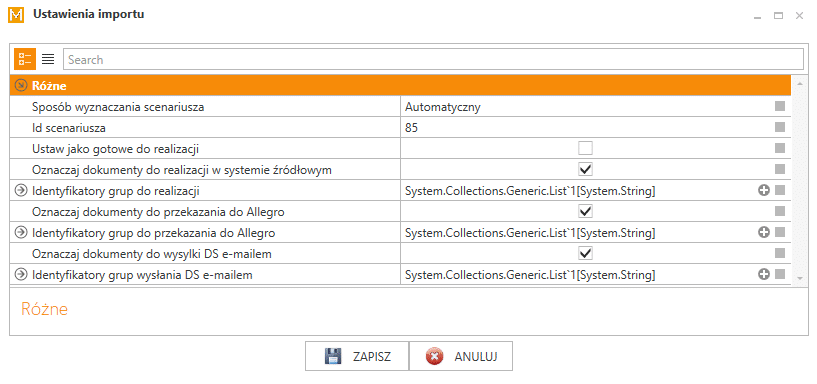Switch to alphabetical list view icon
Screen dimensions: 817x384
pyautogui.click(x=48, y=59)
